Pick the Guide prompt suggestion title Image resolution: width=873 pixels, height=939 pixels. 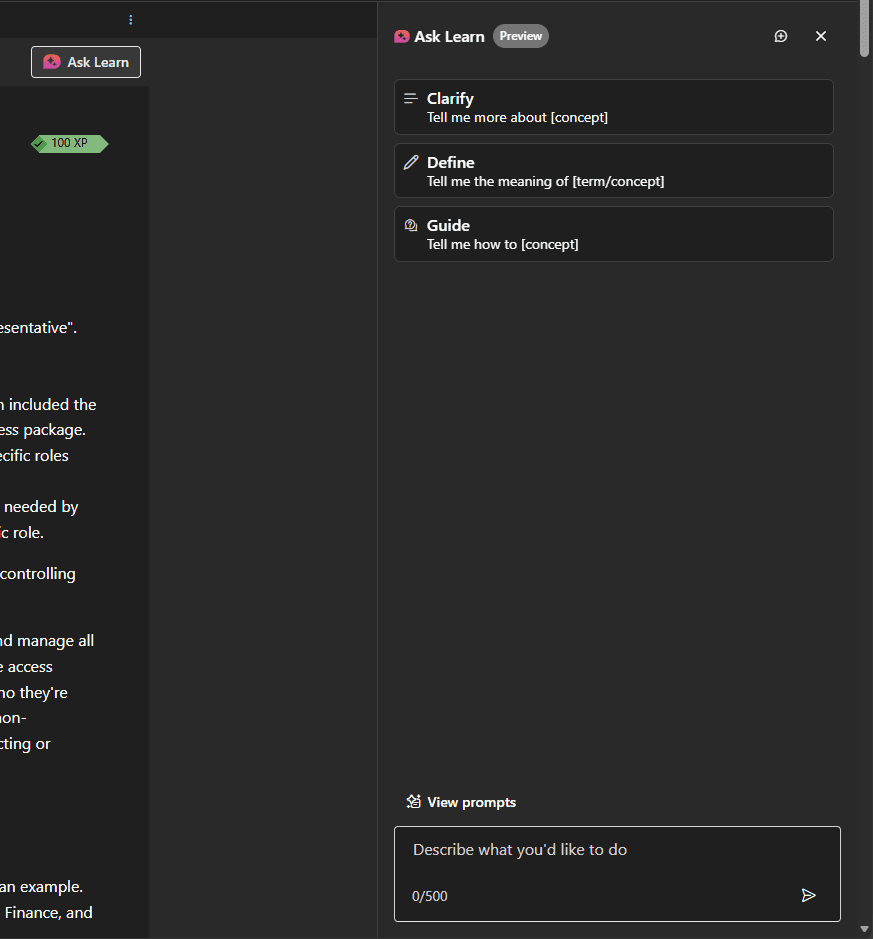click(x=448, y=225)
